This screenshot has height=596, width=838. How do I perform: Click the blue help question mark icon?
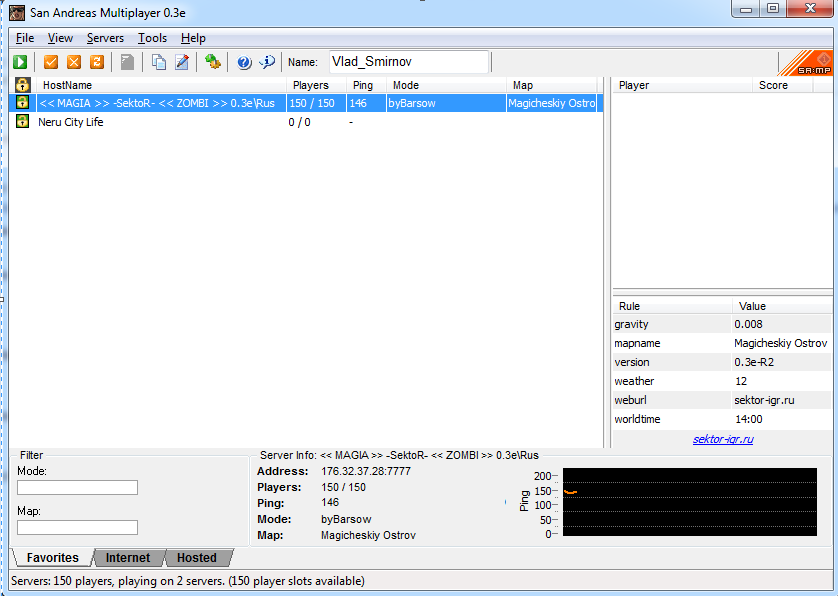244,62
